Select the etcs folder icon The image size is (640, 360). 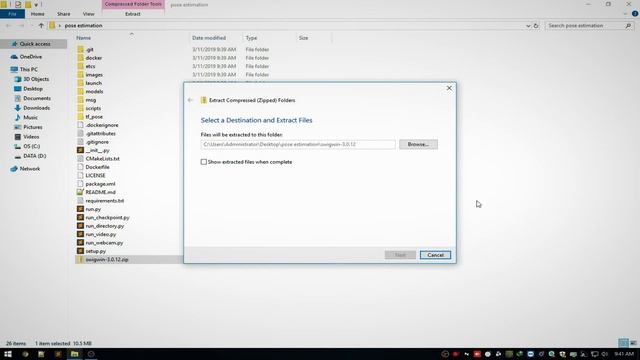(x=80, y=66)
